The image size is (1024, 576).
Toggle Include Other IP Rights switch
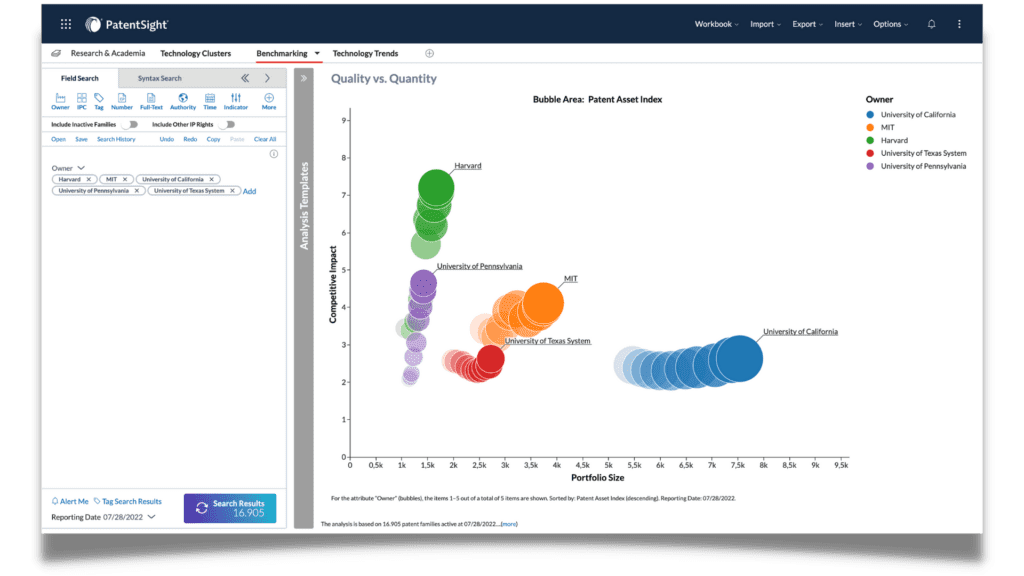click(228, 124)
